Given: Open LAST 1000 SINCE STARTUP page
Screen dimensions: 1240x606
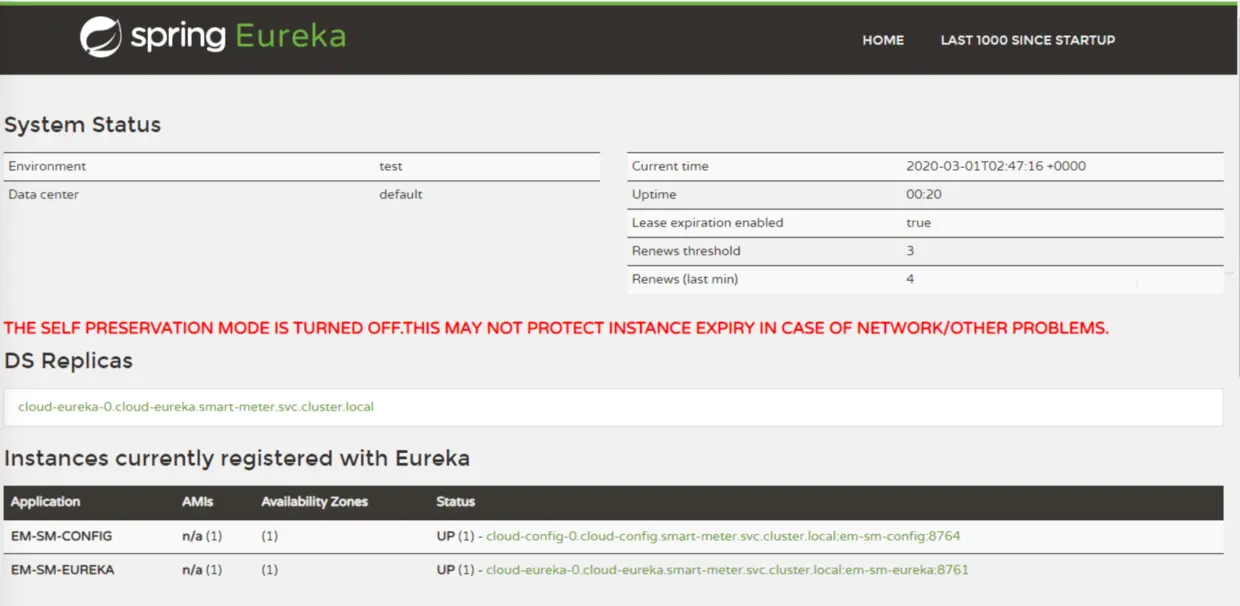Looking at the screenshot, I should 1028,40.
